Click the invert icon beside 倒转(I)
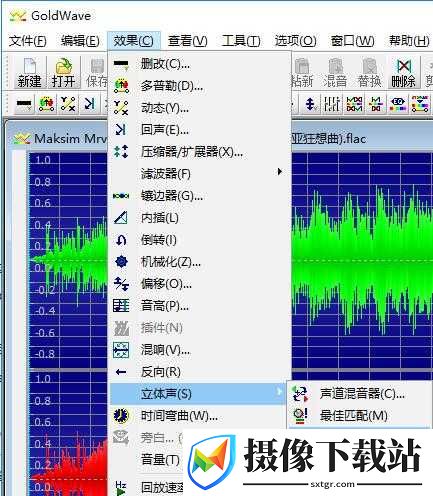 point(121,240)
